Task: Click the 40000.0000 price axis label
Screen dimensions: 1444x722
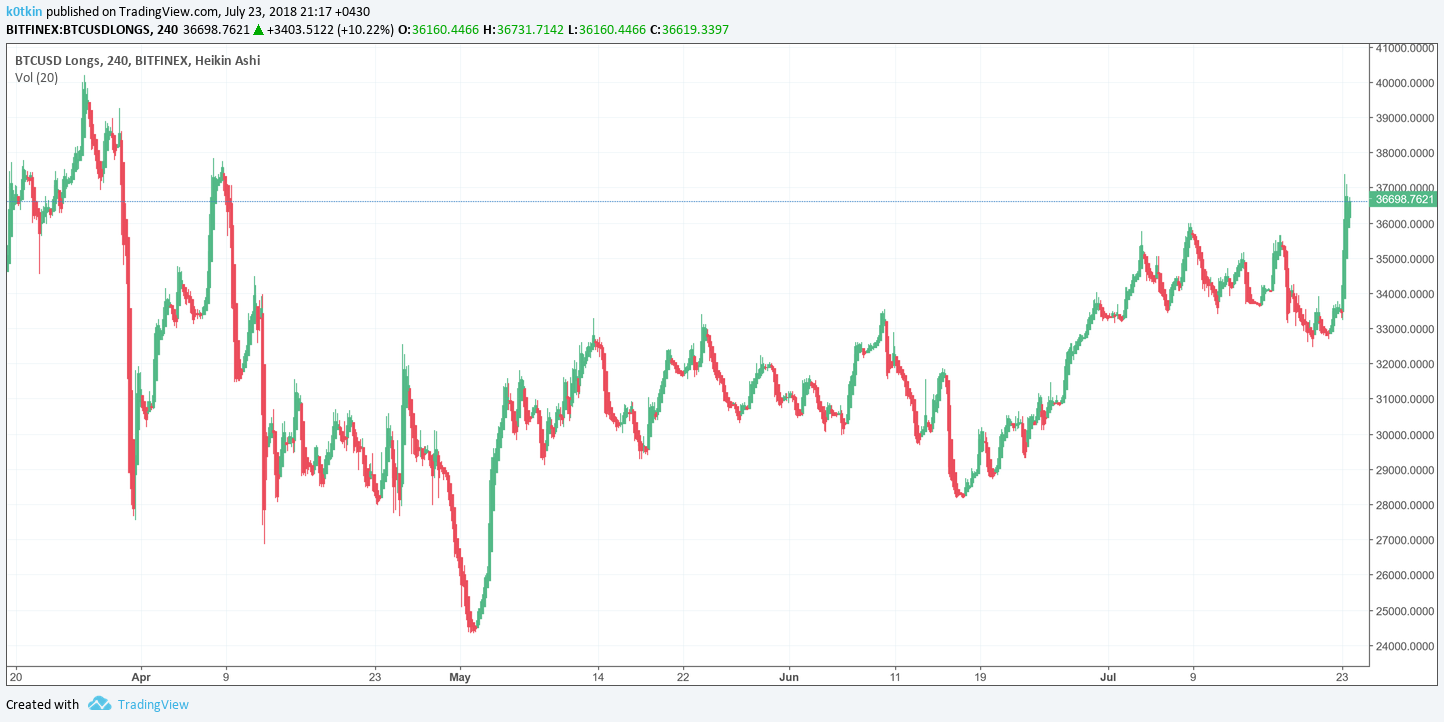Action: [x=1405, y=83]
